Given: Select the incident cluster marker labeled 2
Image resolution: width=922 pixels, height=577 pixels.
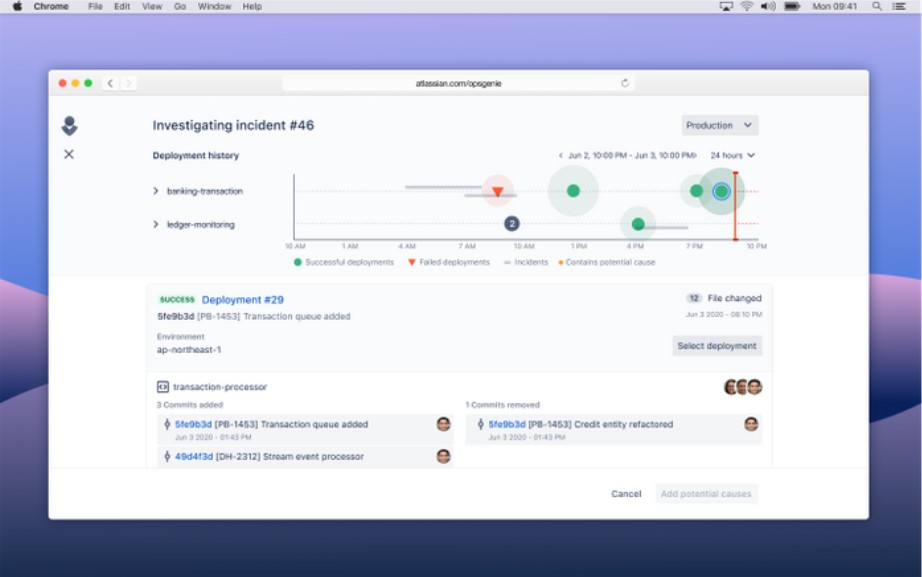Looking at the screenshot, I should click(511, 224).
